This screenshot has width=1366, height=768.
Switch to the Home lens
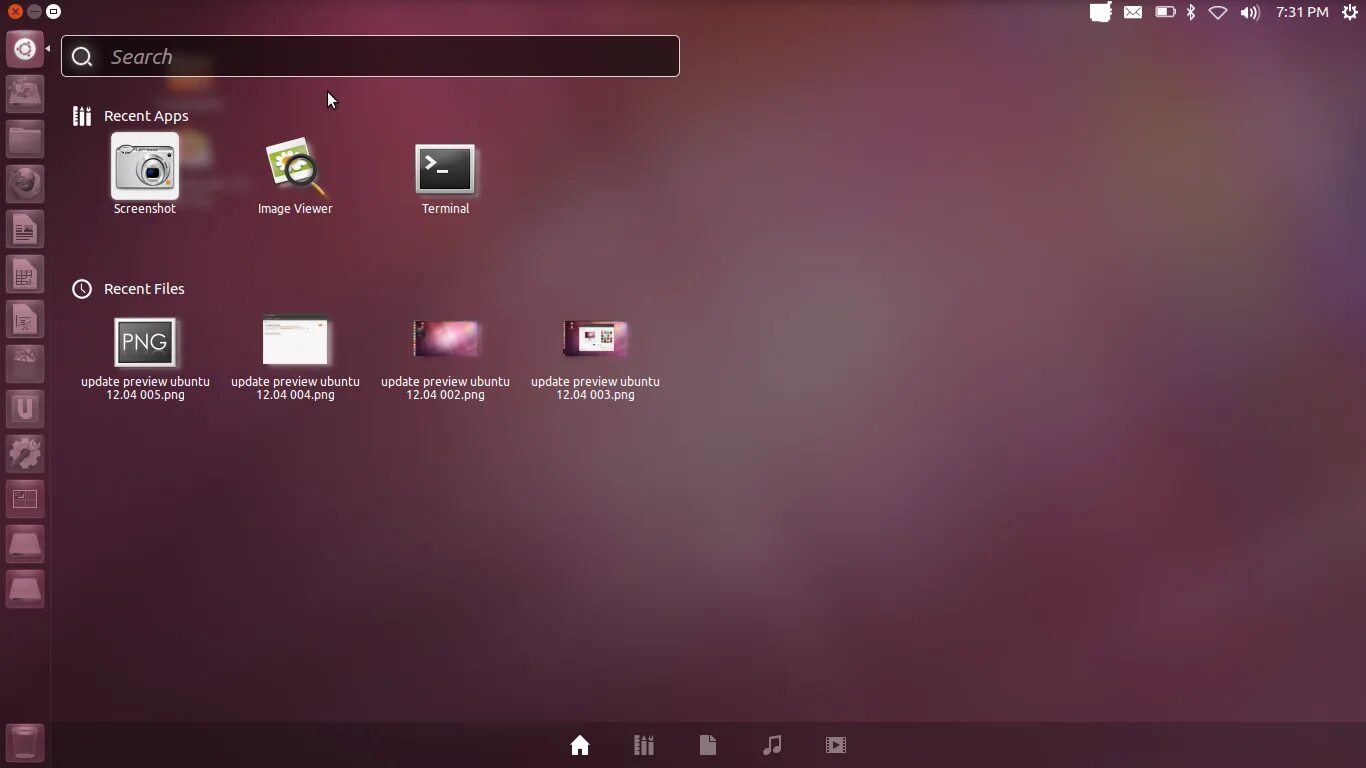(580, 745)
